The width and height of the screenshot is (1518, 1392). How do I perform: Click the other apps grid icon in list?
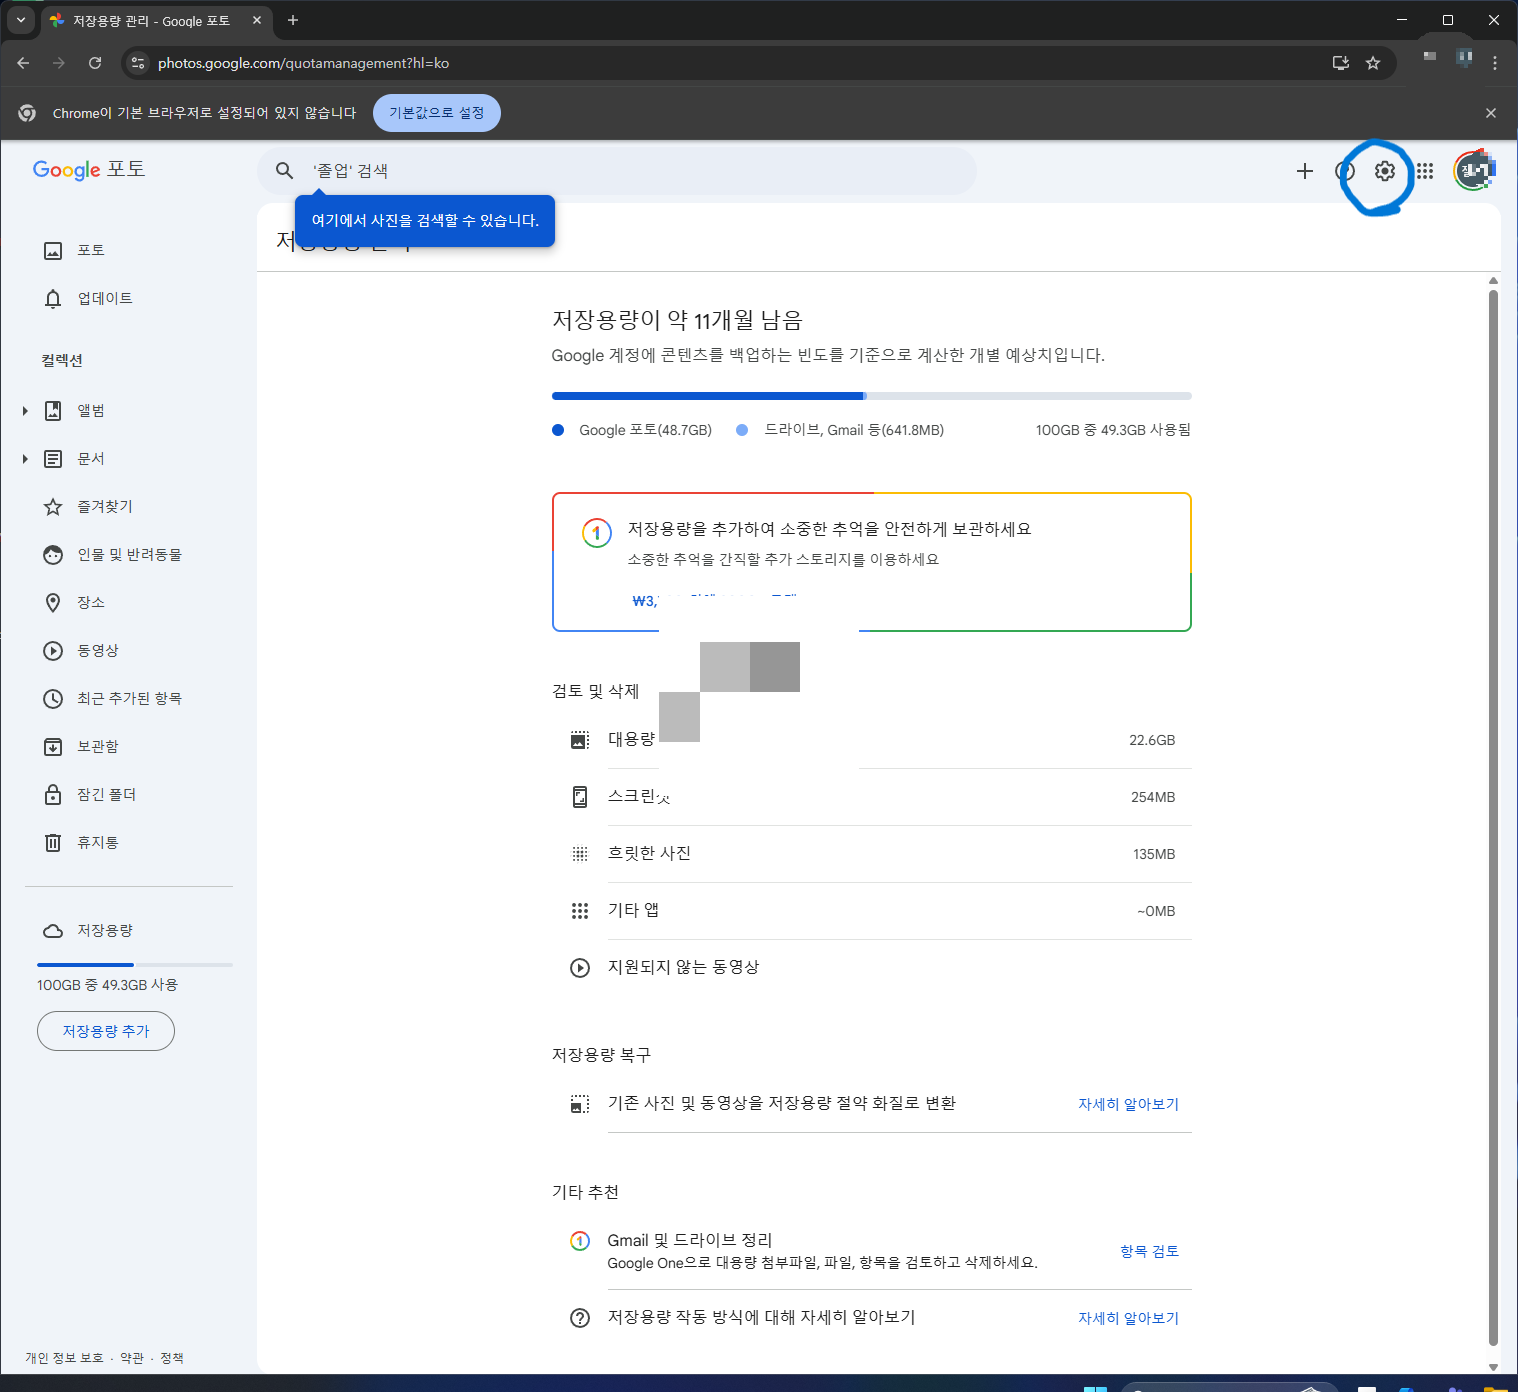pos(580,911)
